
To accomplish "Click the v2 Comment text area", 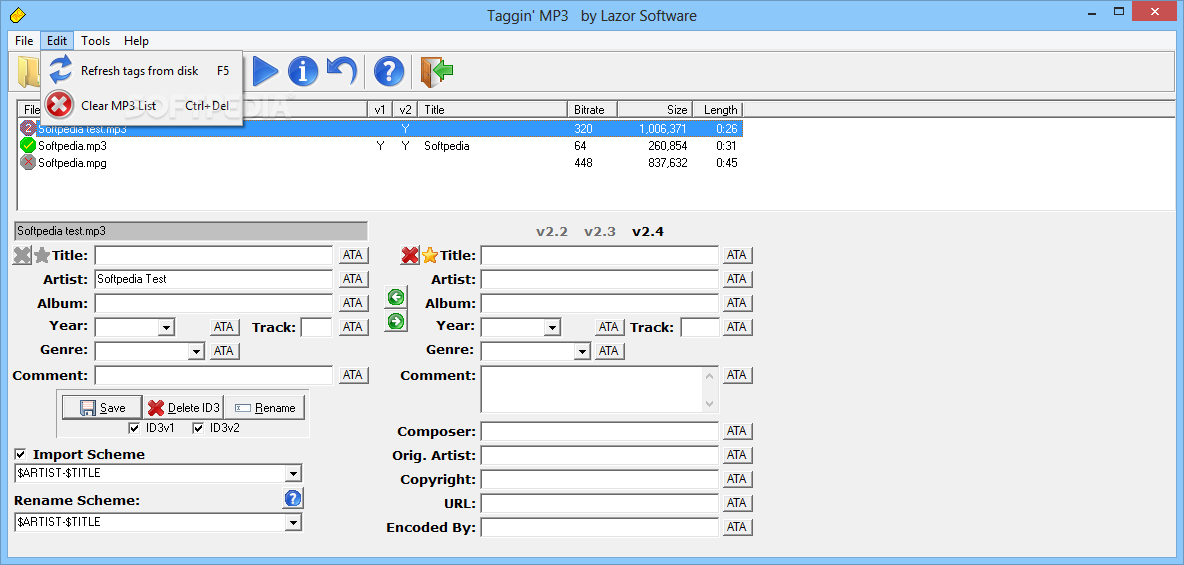I will pyautogui.click(x=600, y=389).
